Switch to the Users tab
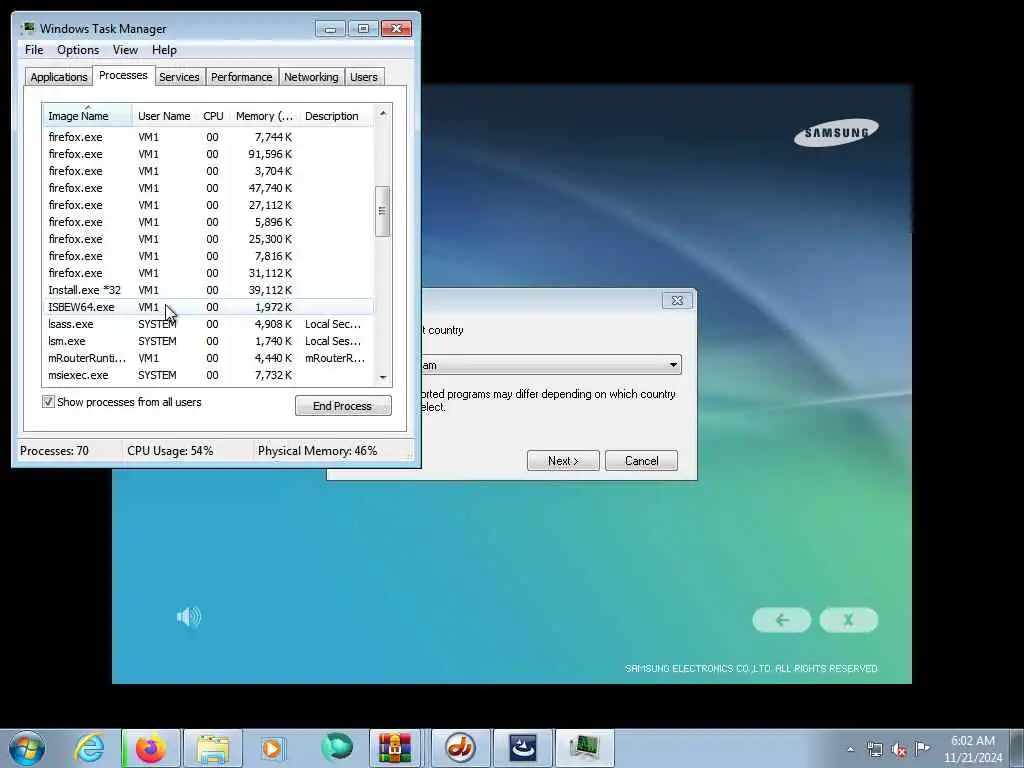1024x768 pixels. click(364, 77)
